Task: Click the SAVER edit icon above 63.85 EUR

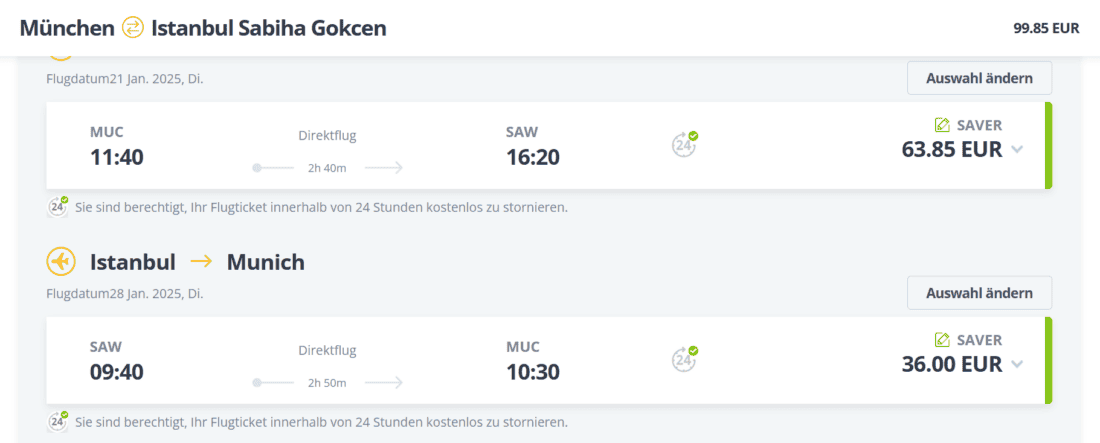Action: [941, 125]
